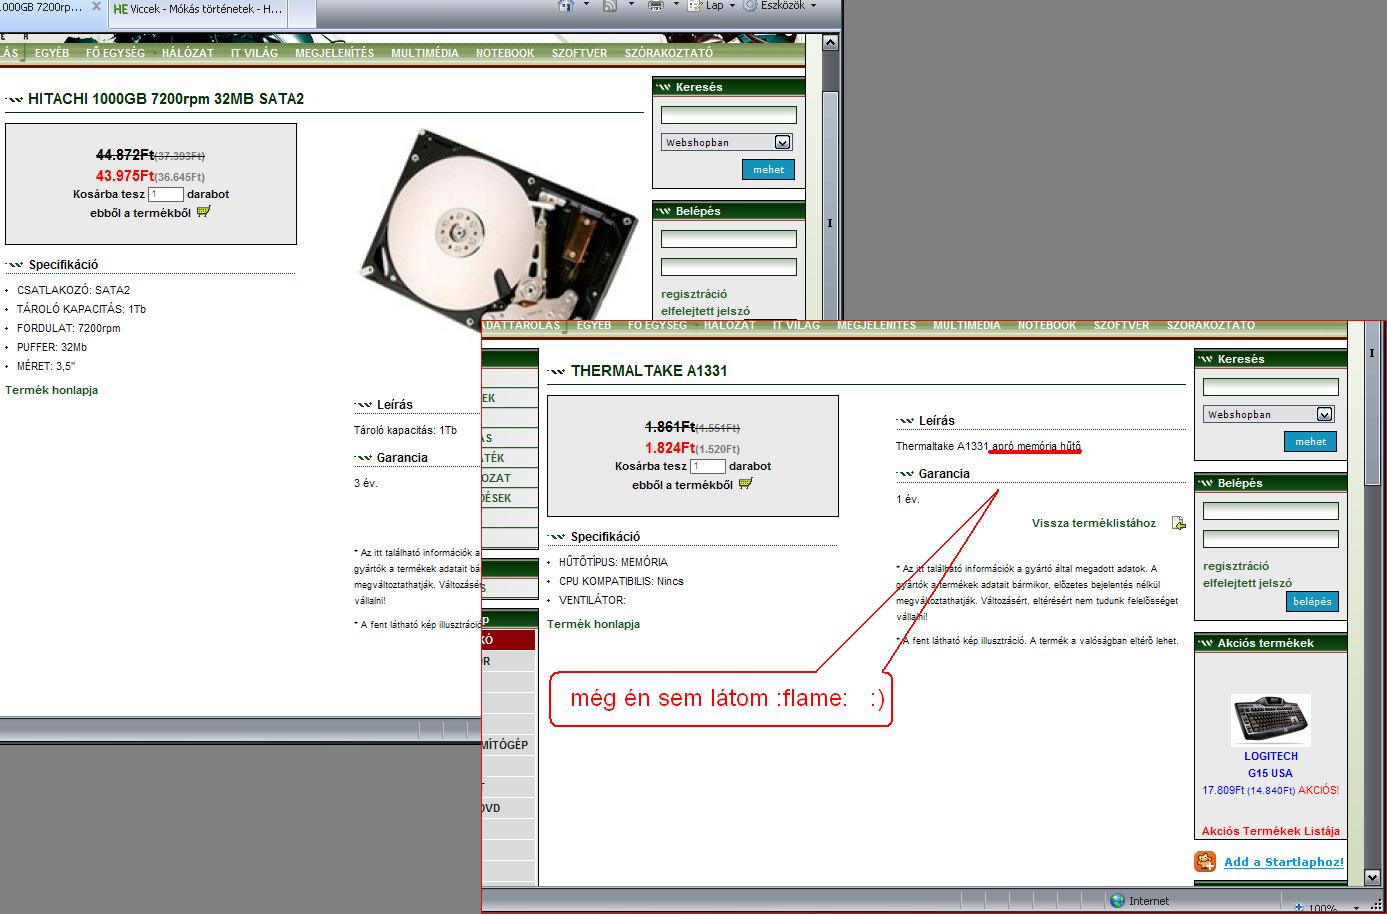Click elfelejtett jelszó link in back window
Screen dimensions: 1387x914
coord(705,311)
